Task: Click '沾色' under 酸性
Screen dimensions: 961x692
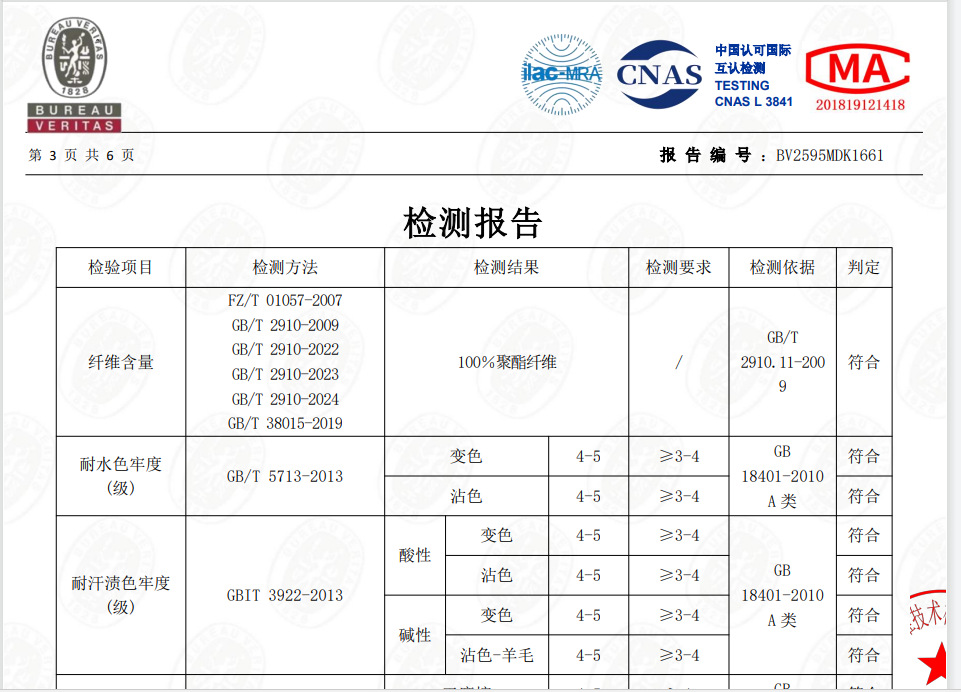Action: point(496,575)
